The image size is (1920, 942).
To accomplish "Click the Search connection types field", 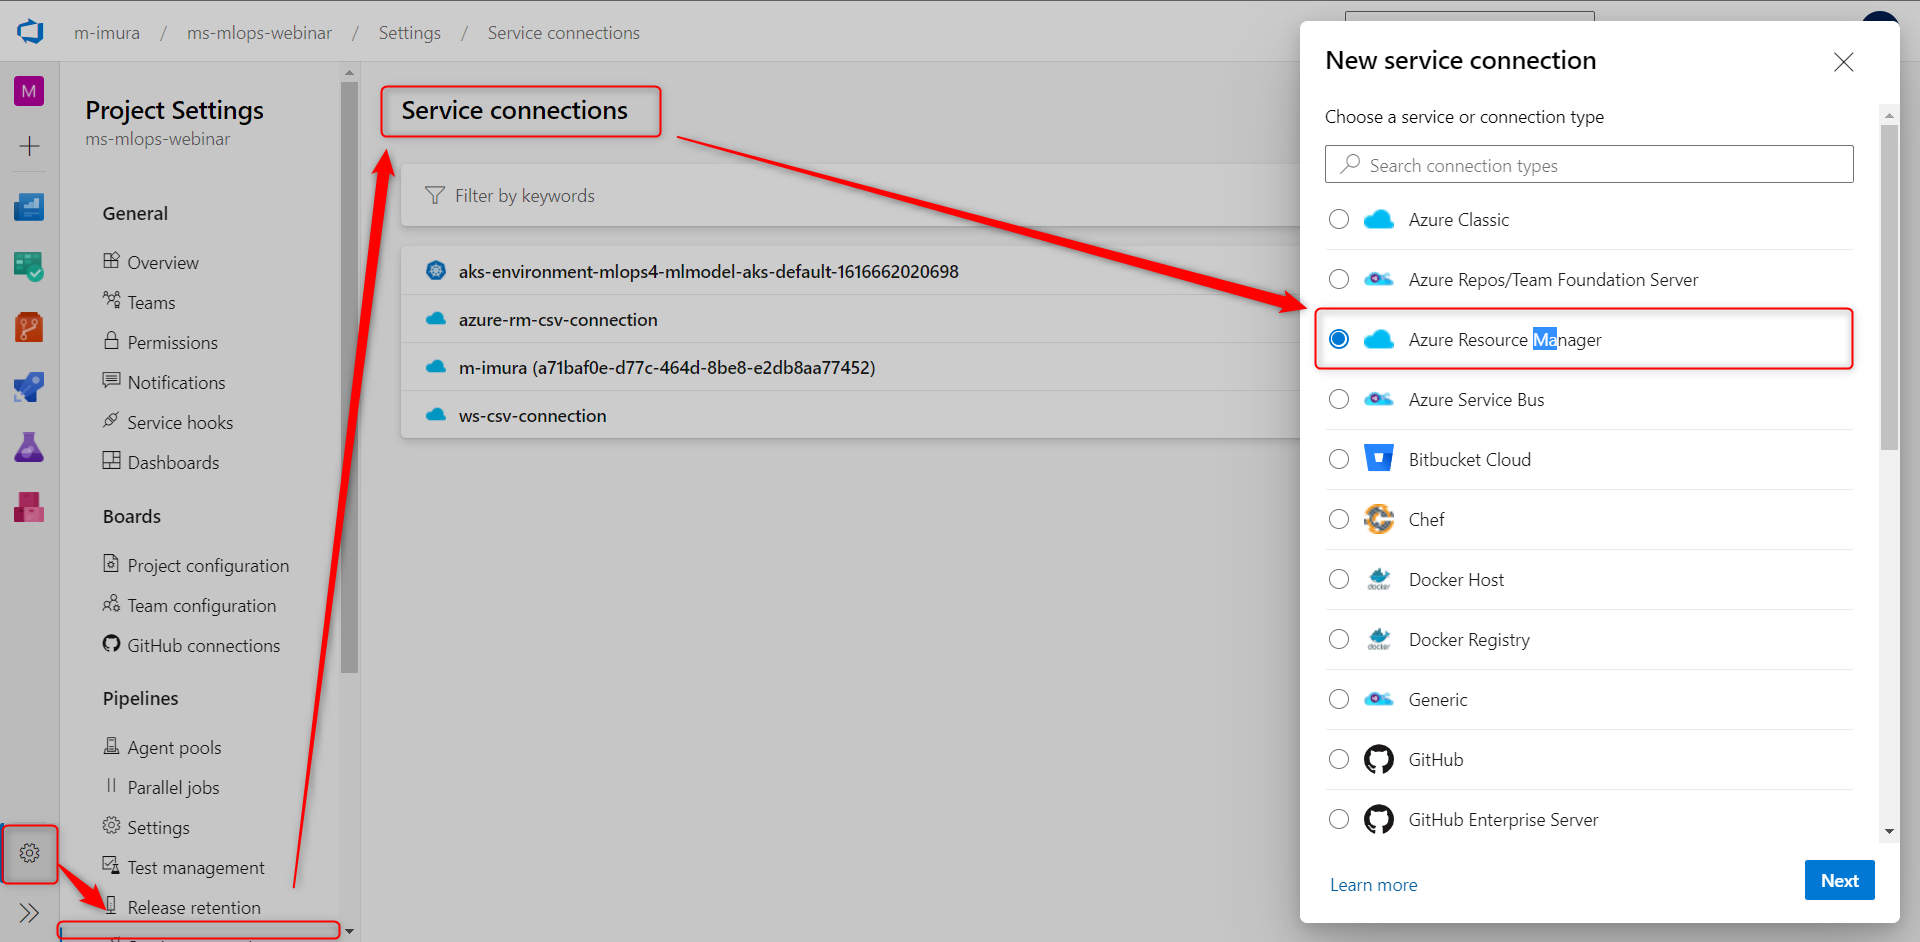I will point(1589,164).
